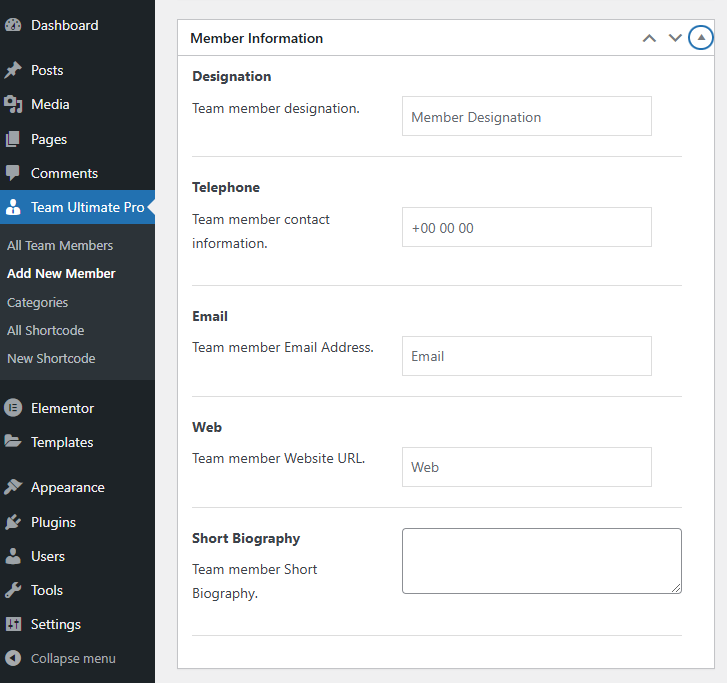Go to New Shortcode page
The image size is (727, 683).
click(x=51, y=358)
